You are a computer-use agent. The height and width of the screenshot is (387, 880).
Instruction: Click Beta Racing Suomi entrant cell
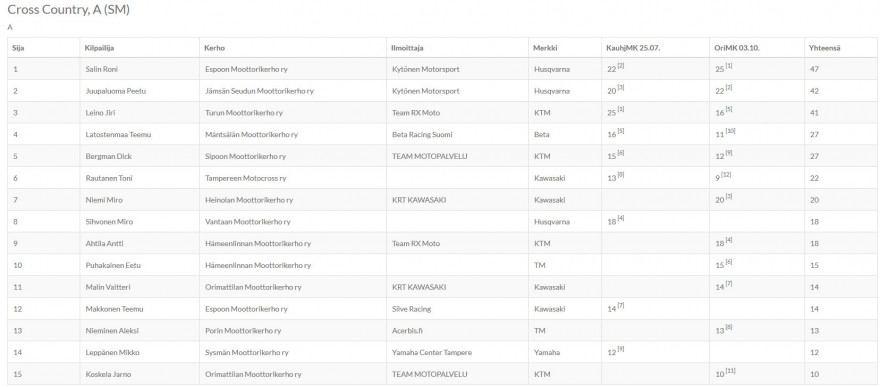[x=422, y=135]
